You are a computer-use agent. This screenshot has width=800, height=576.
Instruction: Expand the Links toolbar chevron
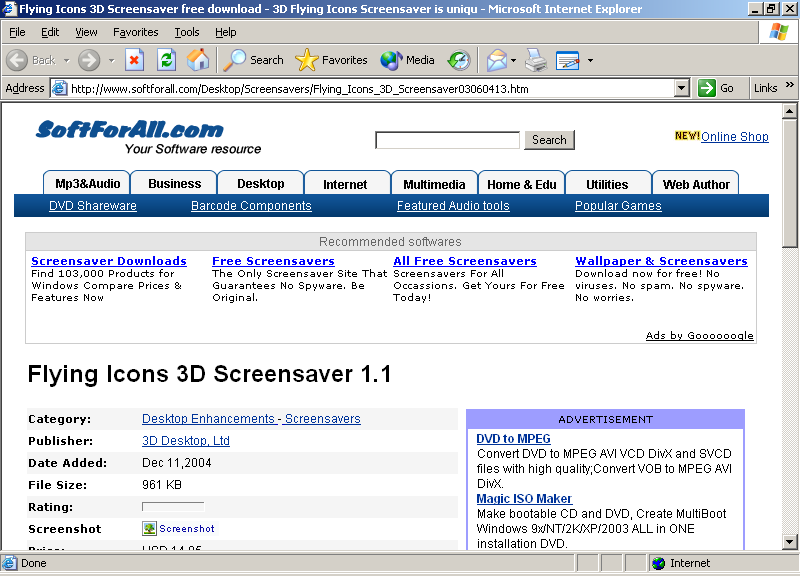pyautogui.click(x=790, y=85)
